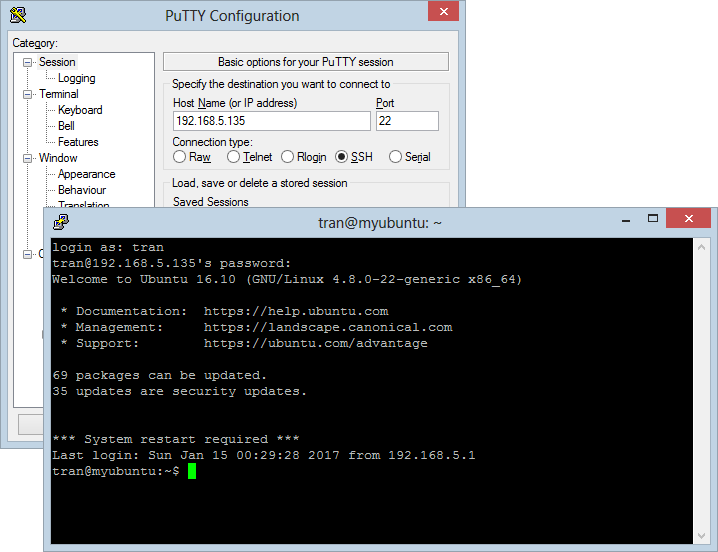718x552 pixels.
Task: Click the landscape.canonical.com URL in terminal
Action: point(328,328)
